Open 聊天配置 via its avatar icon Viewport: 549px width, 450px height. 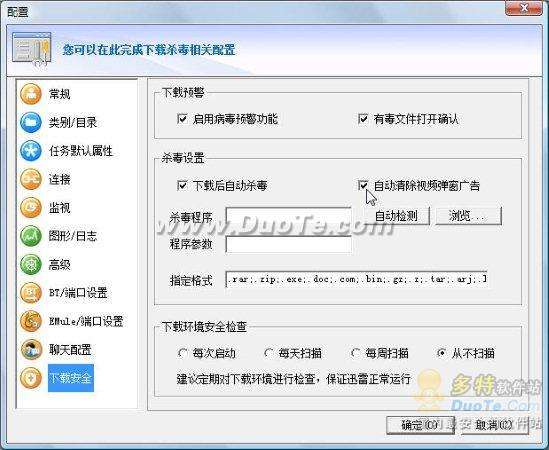31,349
